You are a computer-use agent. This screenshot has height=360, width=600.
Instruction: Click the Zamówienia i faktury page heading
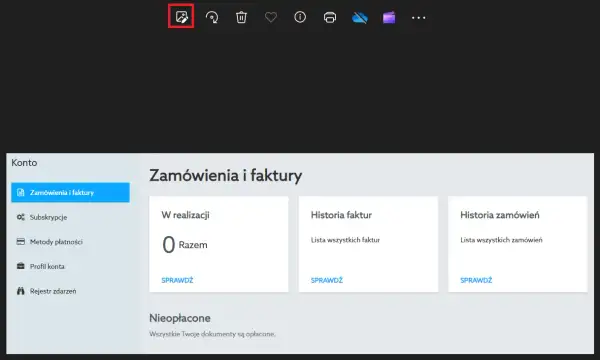click(x=225, y=176)
